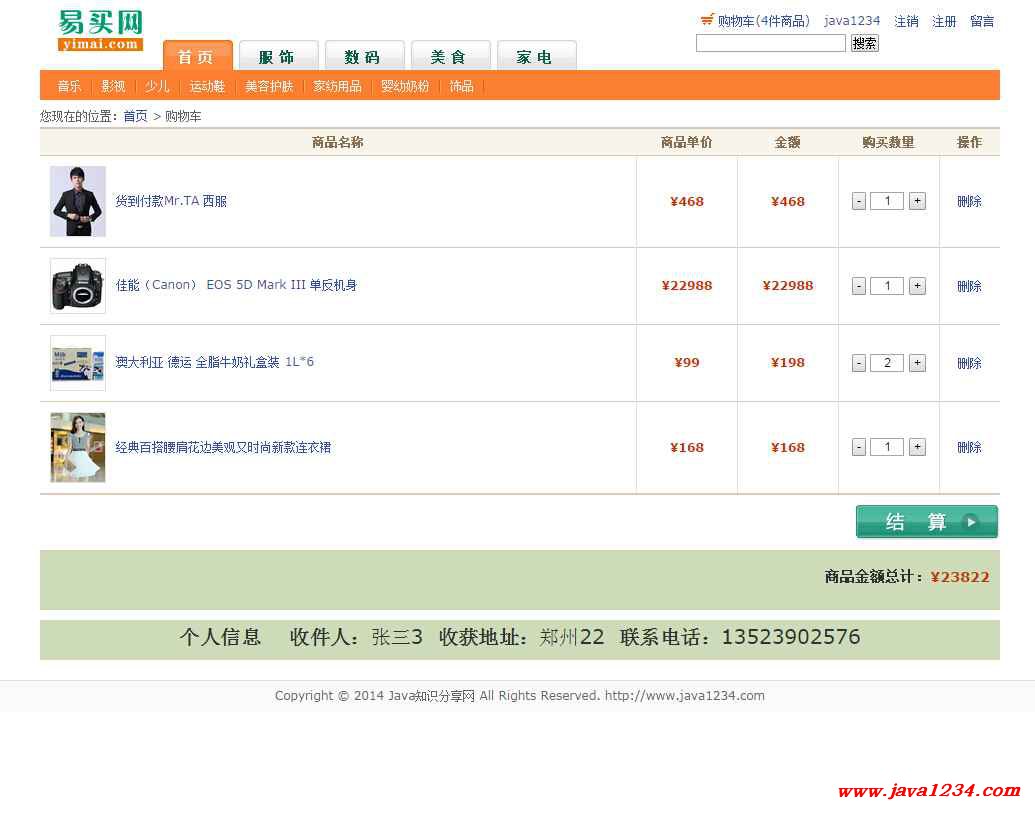Go to the 家电 tab
This screenshot has width=1035, height=814.
point(534,57)
